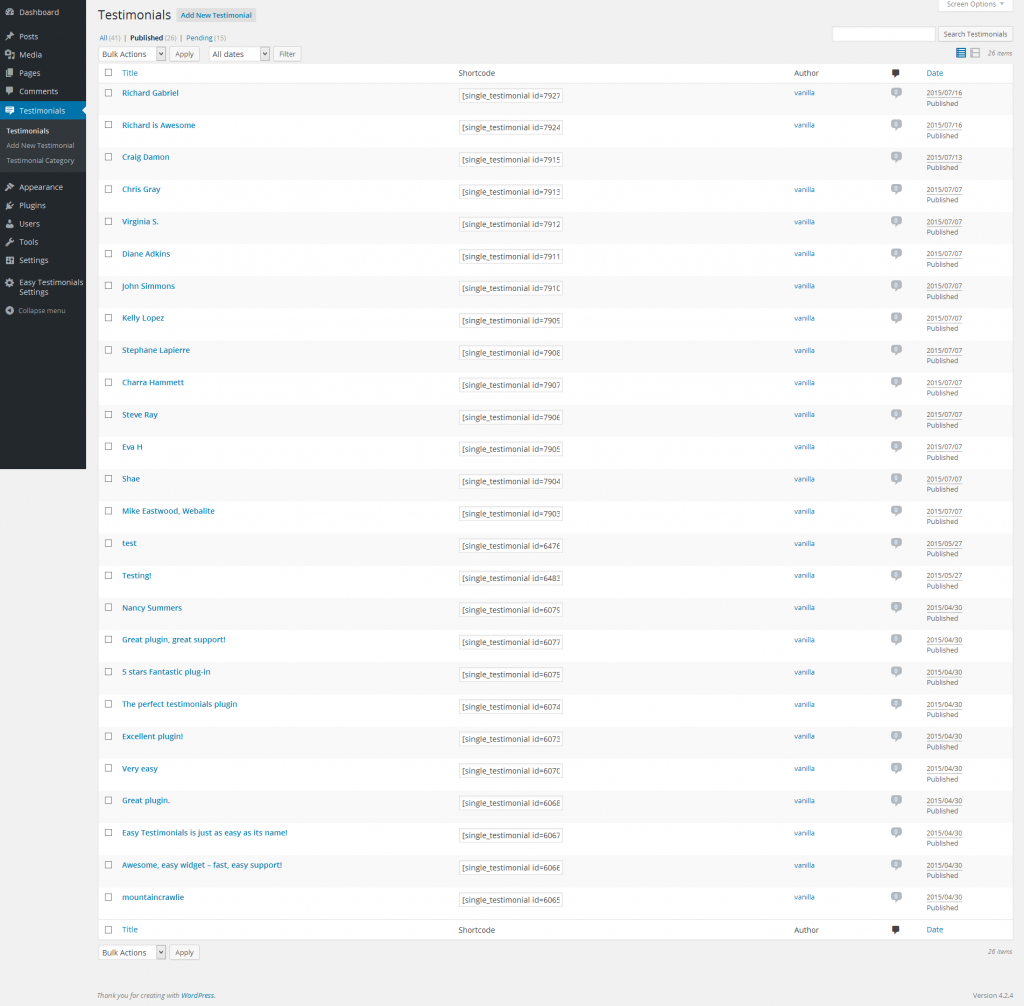Image resolution: width=1024 pixels, height=1006 pixels.
Task: Open Media via its sidebar icon
Action: 9,55
